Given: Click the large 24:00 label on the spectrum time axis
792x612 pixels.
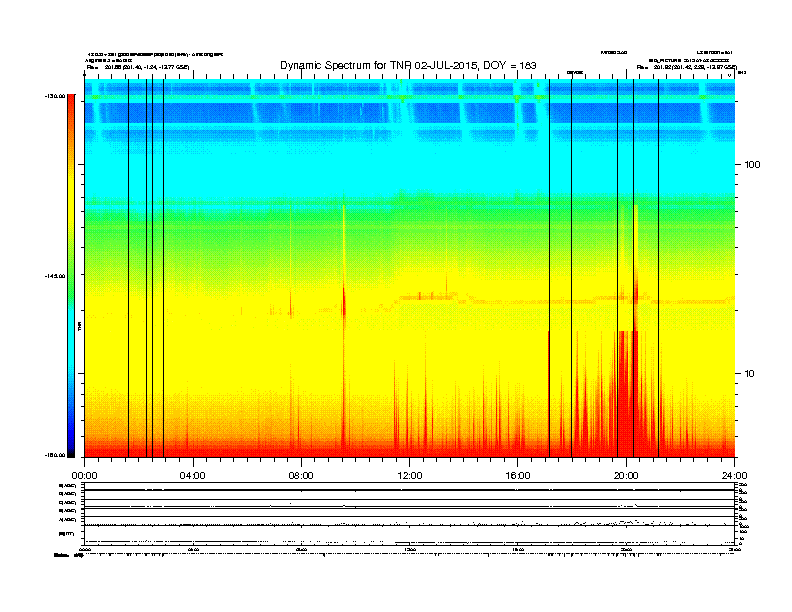Looking at the screenshot, I should (x=734, y=476).
